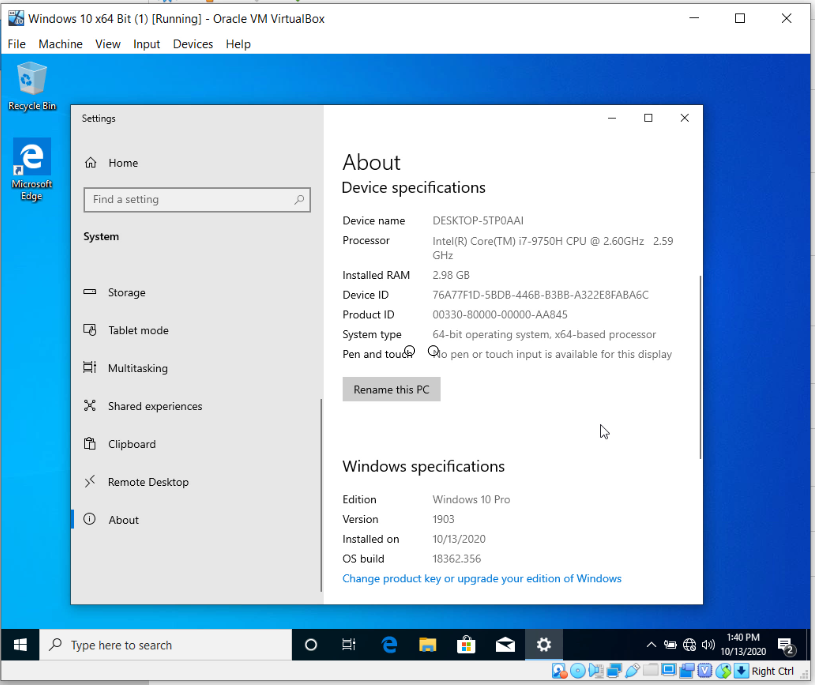Screen dimensions: 815x685
Task: Click the Right Ctrl host key label
Action: [772, 671]
